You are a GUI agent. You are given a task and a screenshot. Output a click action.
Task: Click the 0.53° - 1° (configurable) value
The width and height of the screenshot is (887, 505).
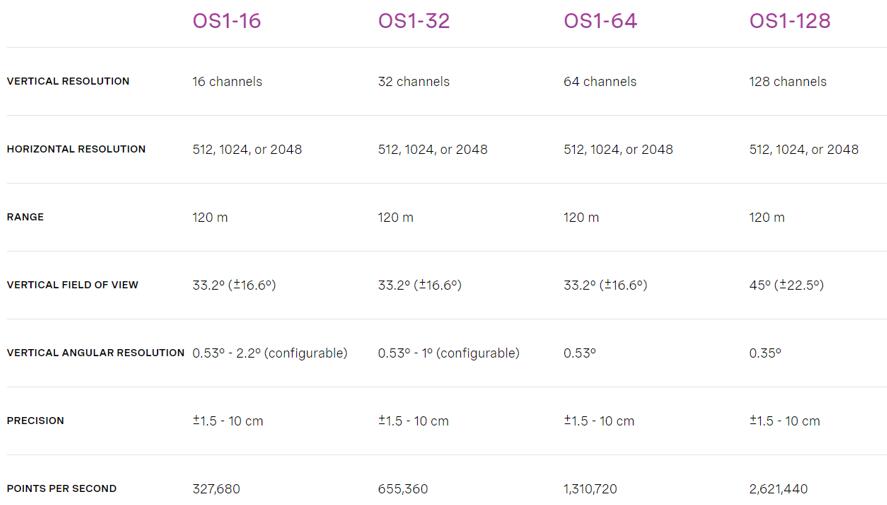[449, 353]
